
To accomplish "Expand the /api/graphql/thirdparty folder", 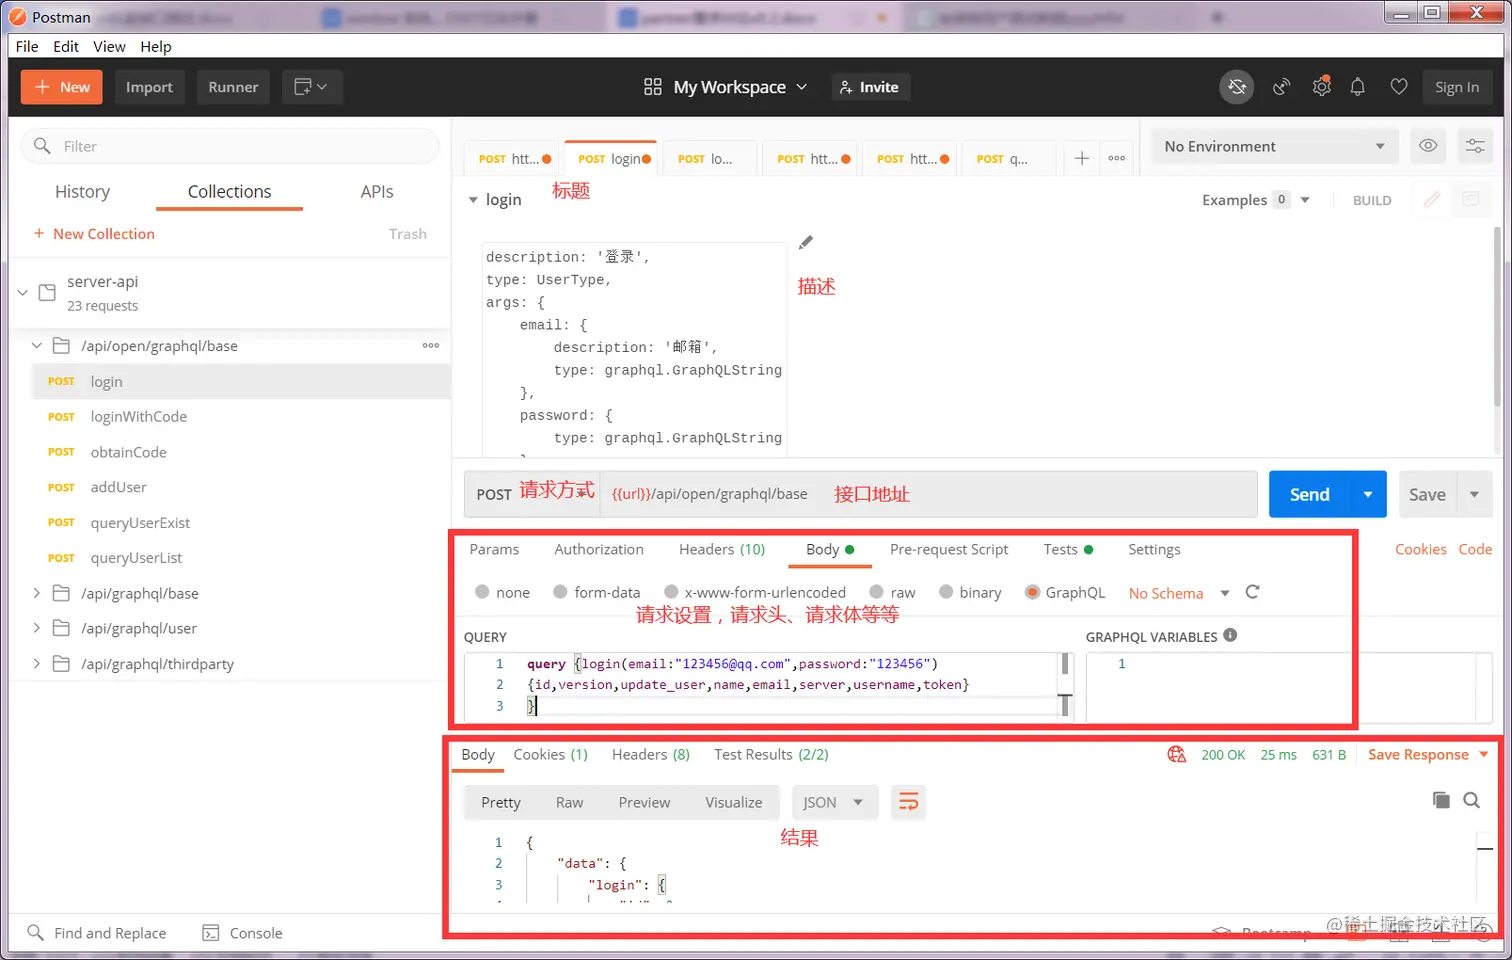I will tap(37, 664).
